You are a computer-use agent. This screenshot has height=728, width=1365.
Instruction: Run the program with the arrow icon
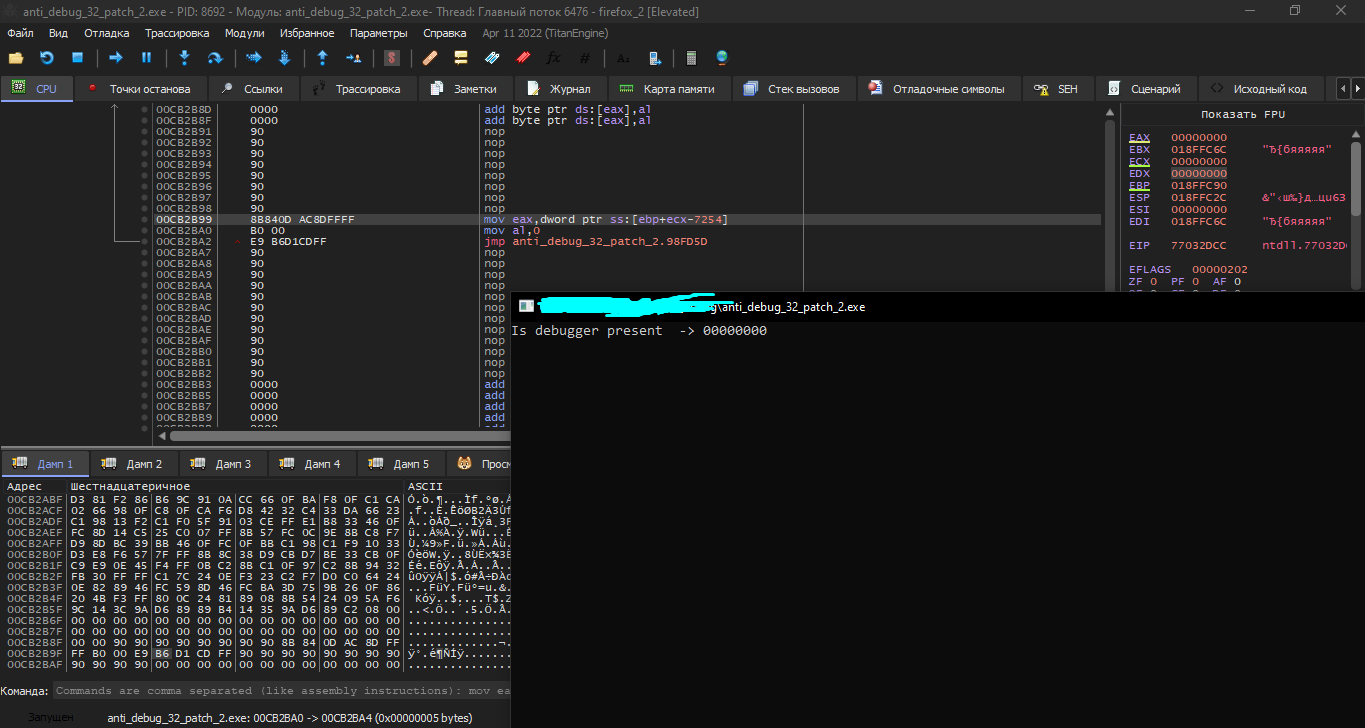pyautogui.click(x=115, y=58)
